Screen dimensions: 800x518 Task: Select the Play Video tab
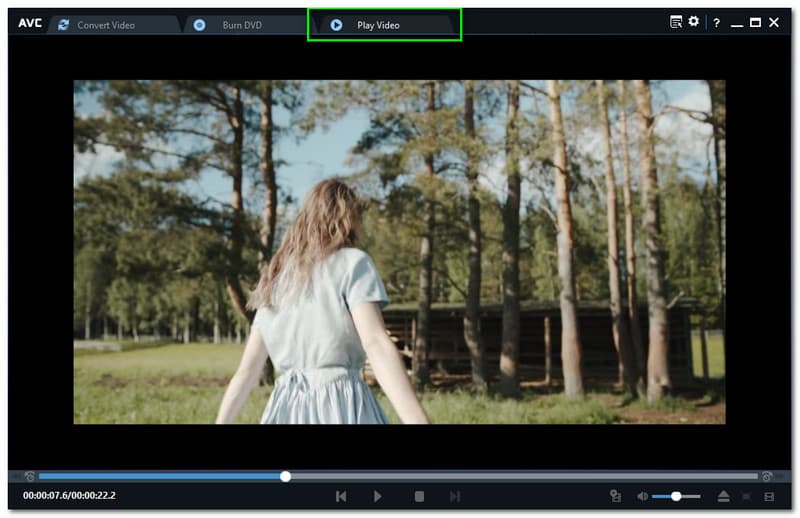click(x=378, y=24)
